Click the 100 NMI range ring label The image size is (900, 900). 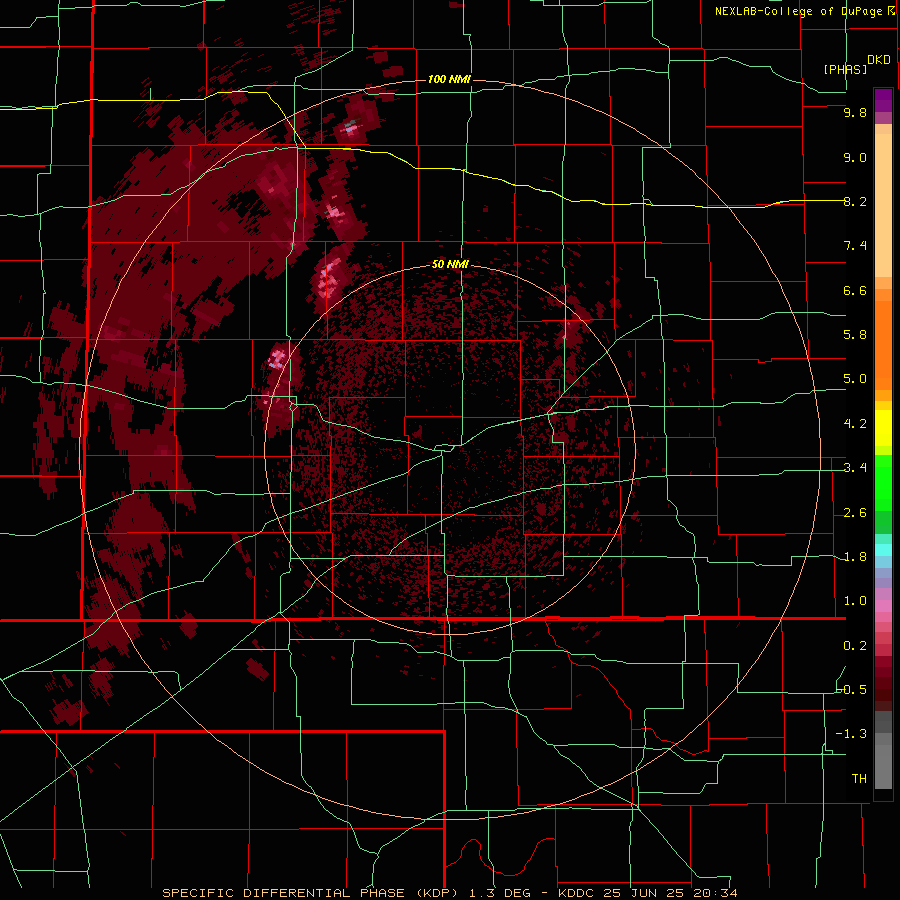(449, 79)
